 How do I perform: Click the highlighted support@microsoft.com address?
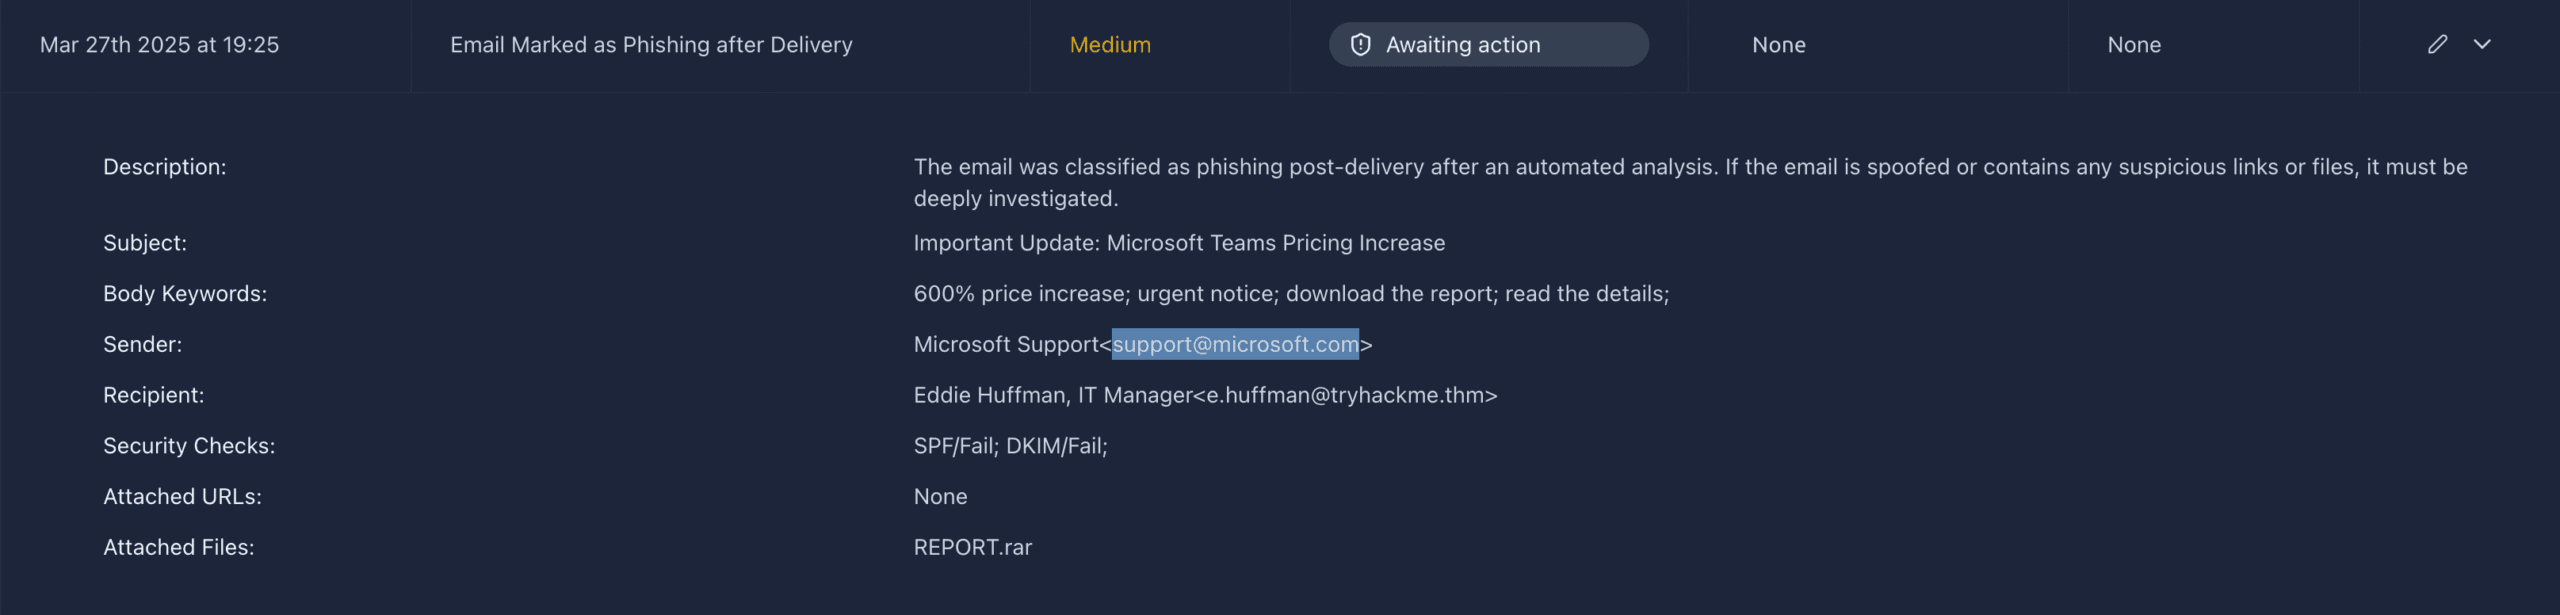1235,344
